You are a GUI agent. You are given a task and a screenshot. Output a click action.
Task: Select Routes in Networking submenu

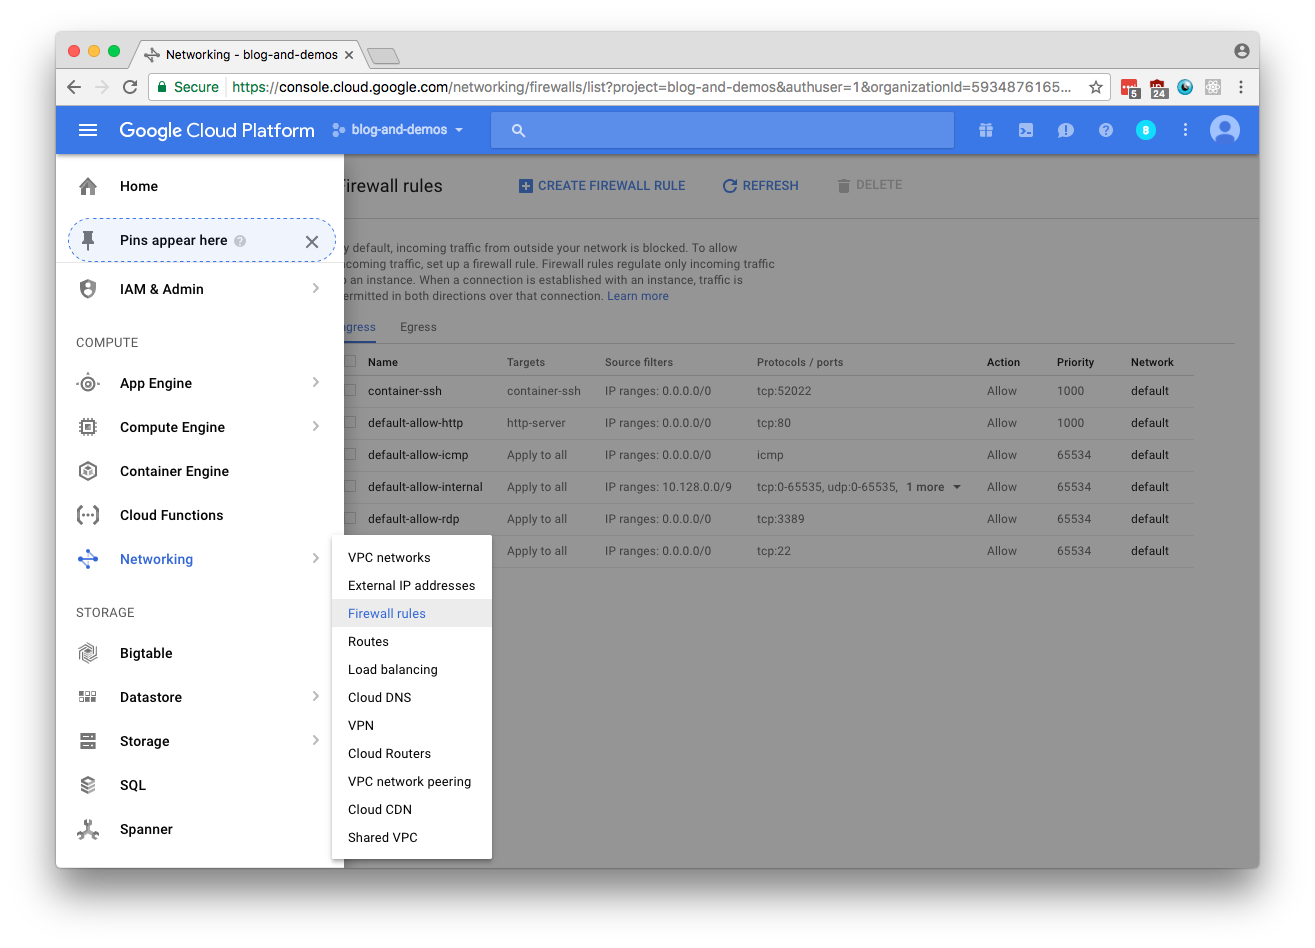pos(411,642)
